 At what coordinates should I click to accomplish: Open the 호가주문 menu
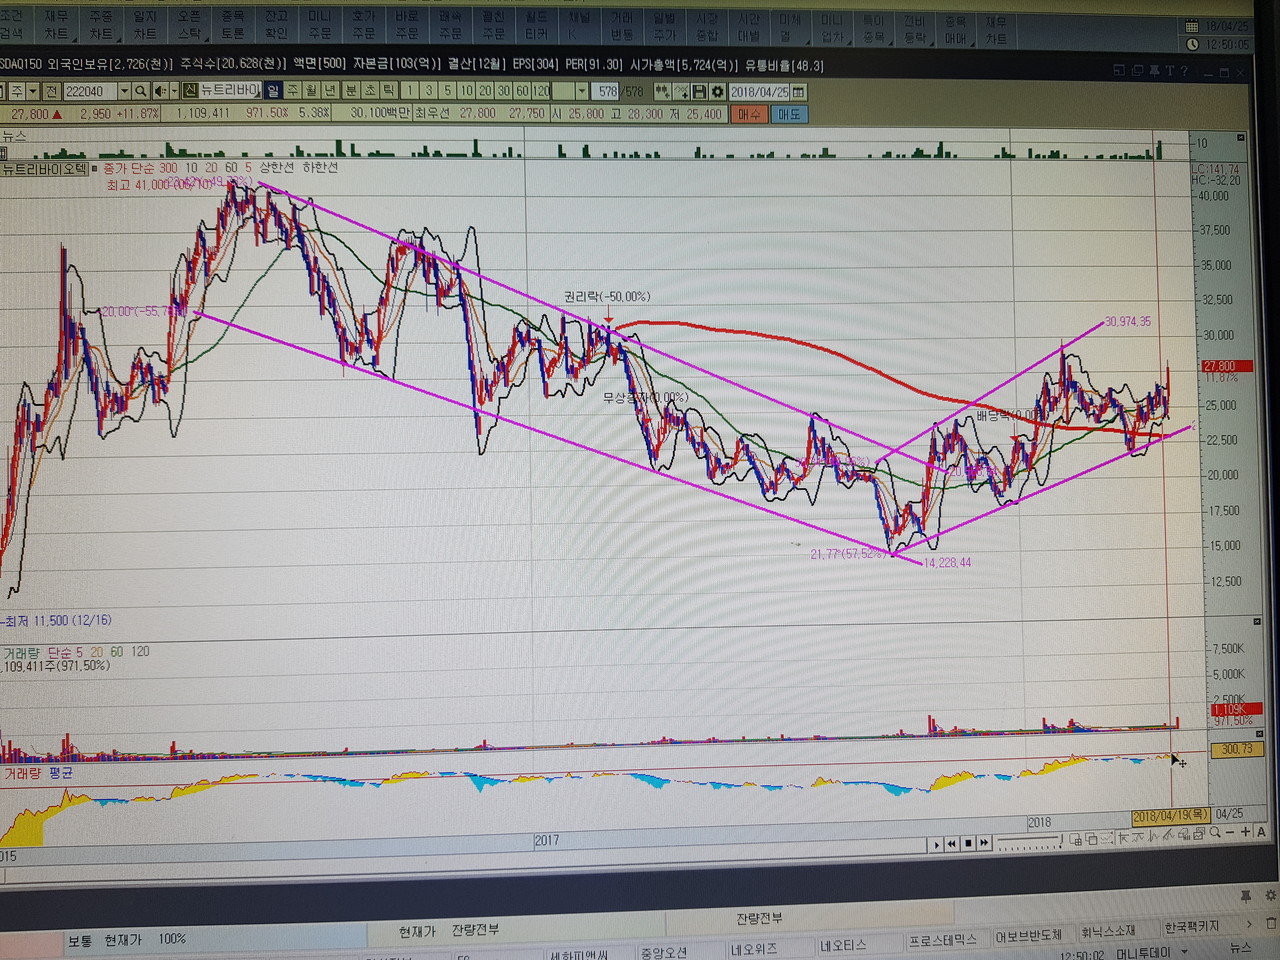363,25
